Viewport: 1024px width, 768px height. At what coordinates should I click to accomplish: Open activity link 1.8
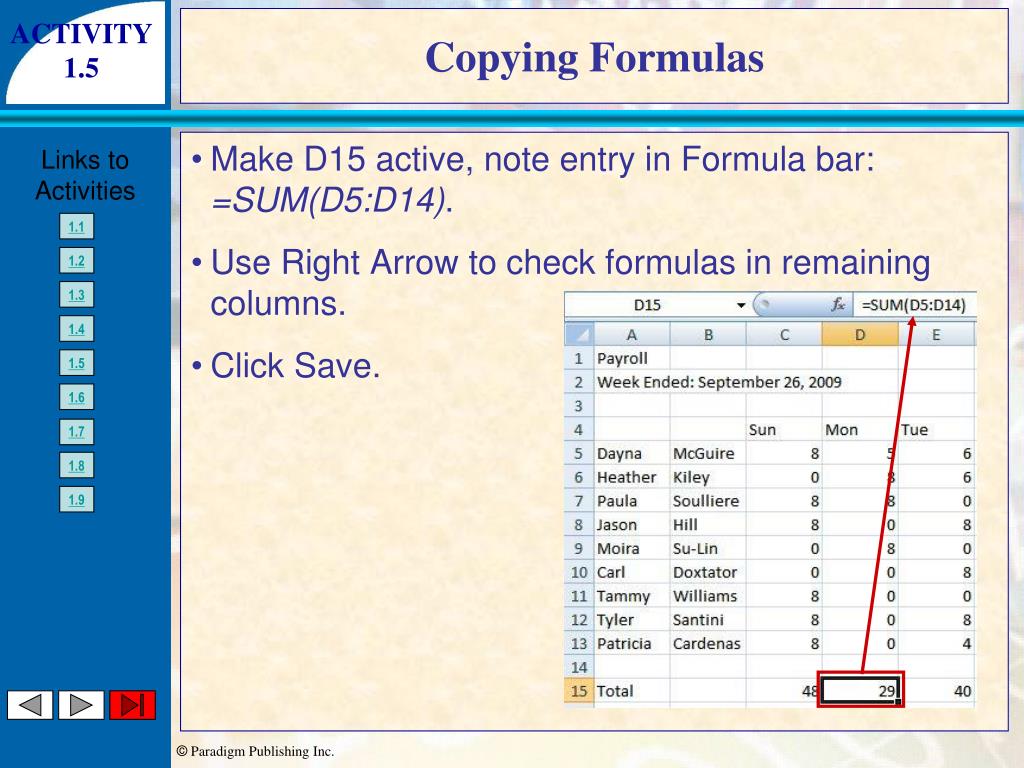point(76,466)
